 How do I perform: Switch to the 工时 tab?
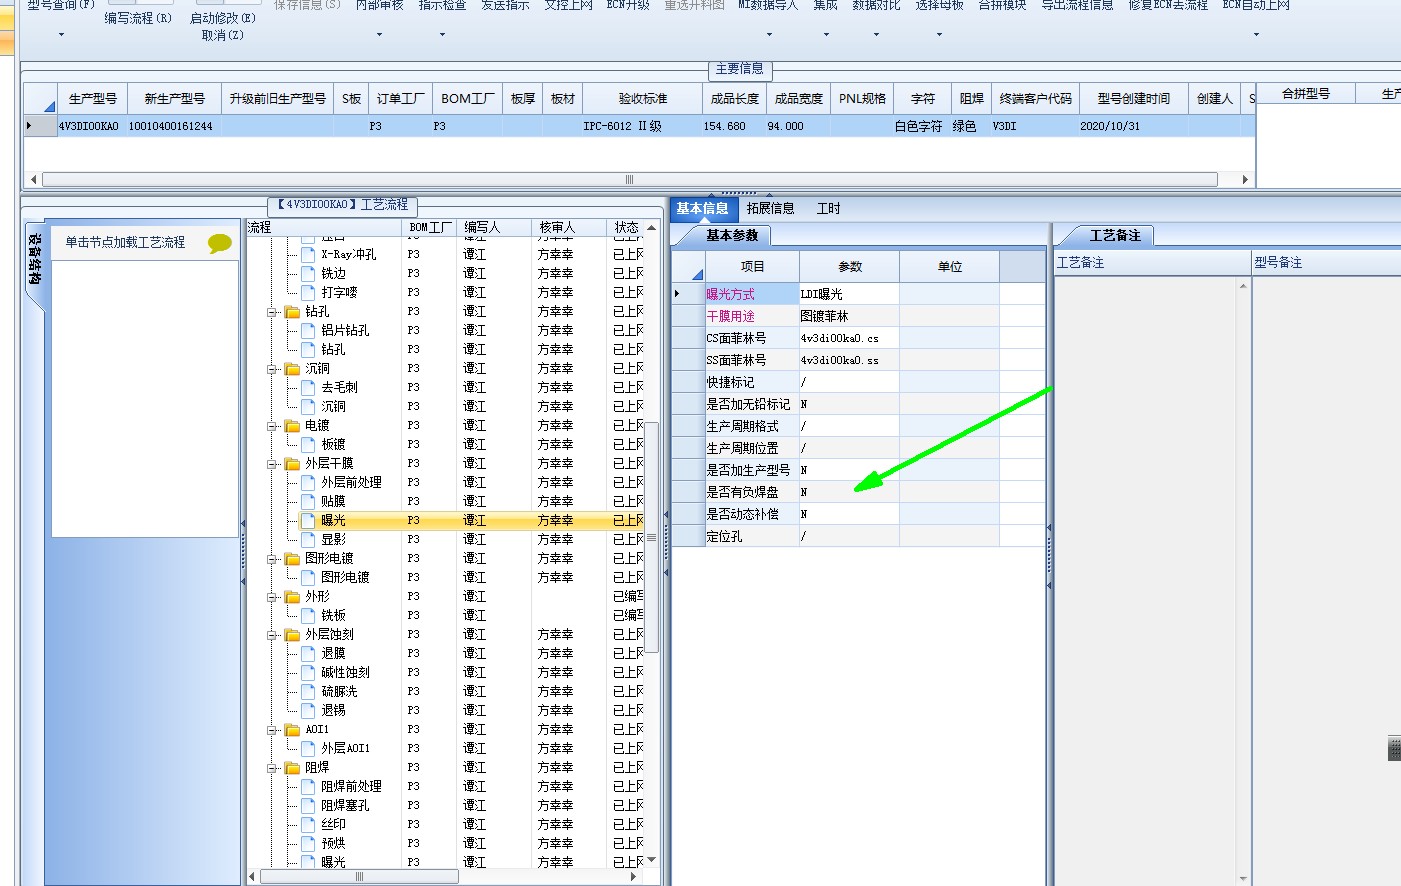(x=829, y=208)
